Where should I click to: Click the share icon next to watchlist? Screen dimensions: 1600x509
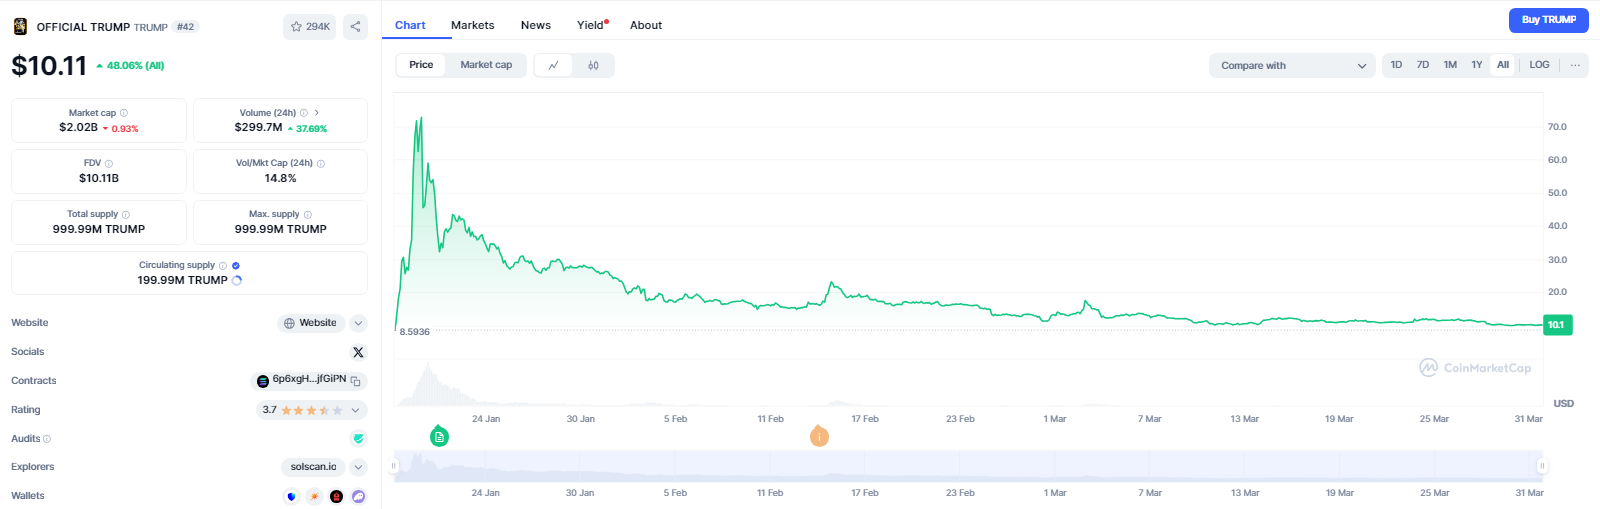pos(355,27)
